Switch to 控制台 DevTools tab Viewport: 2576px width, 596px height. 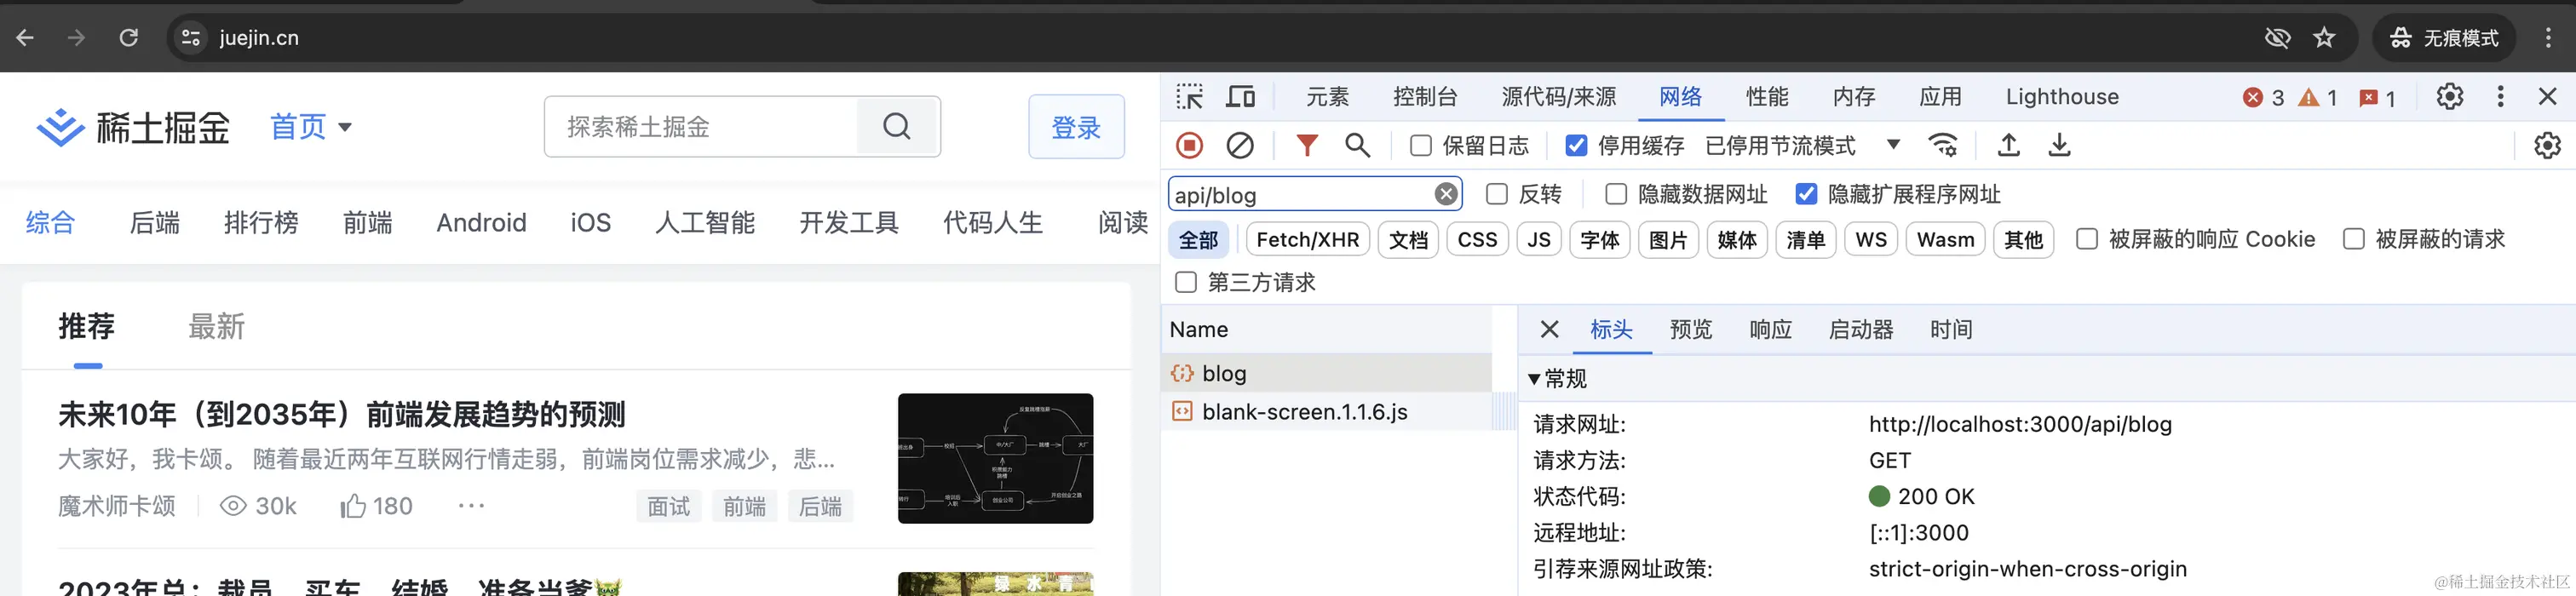pyautogui.click(x=1425, y=97)
